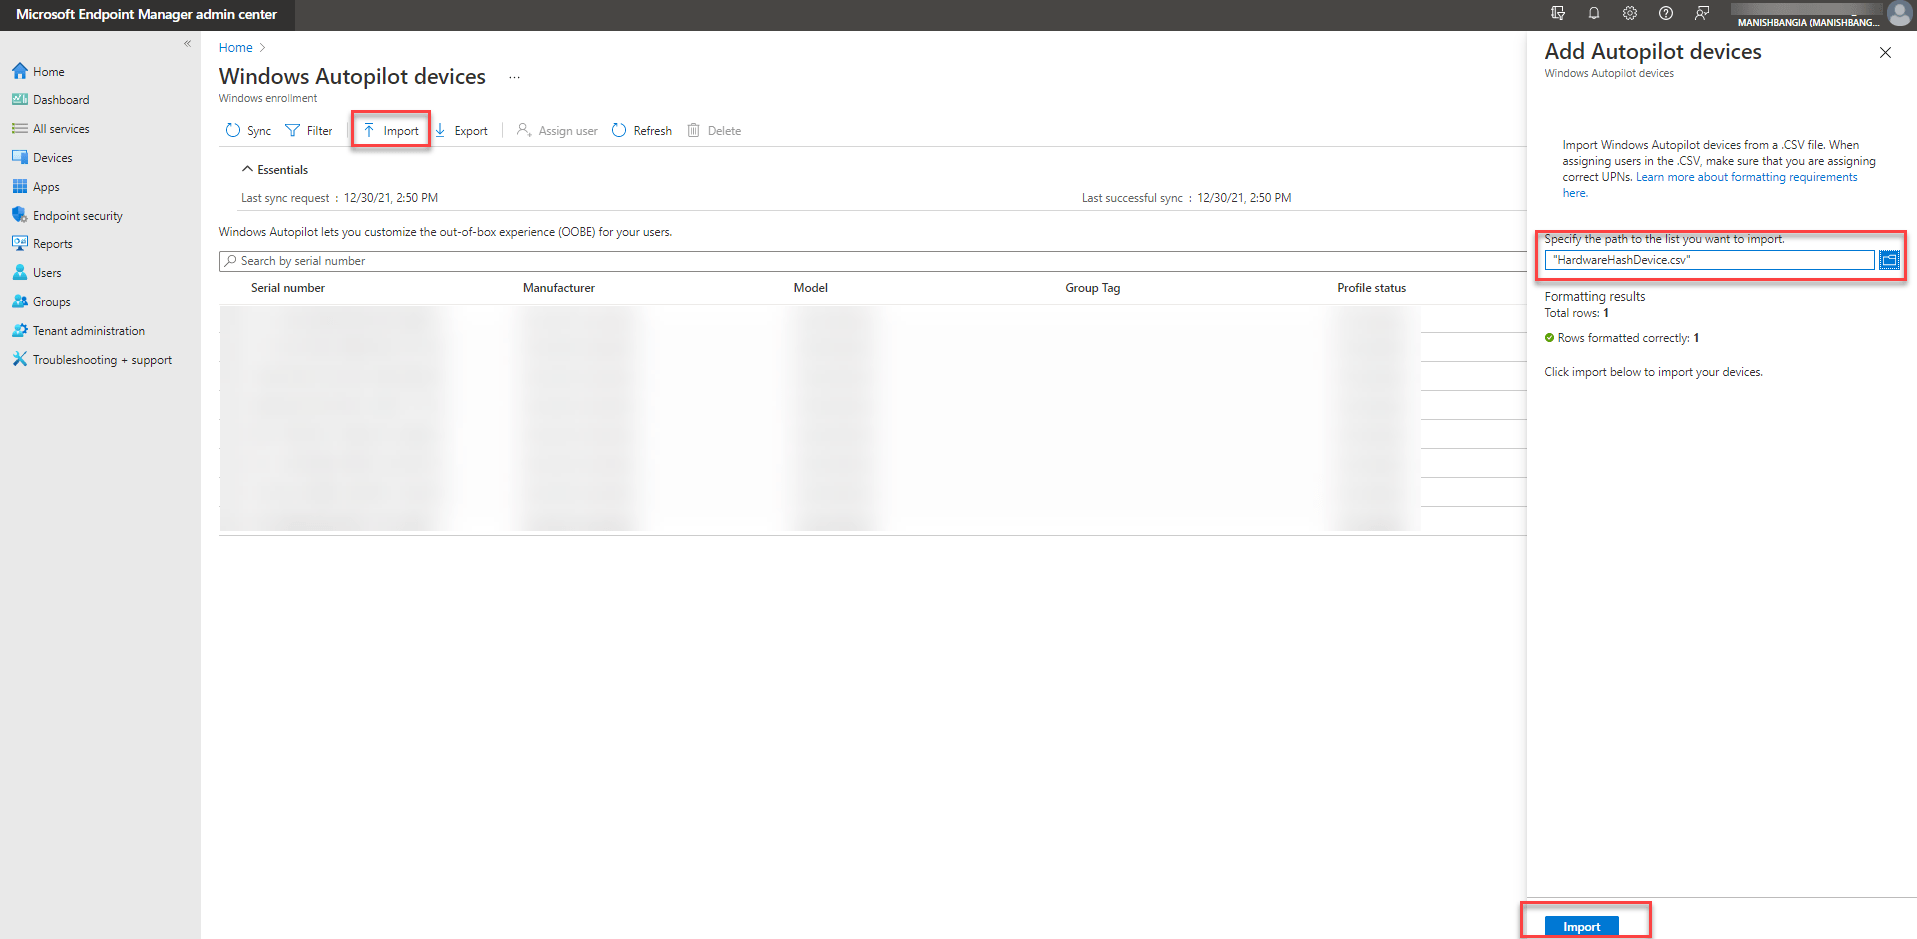Collapse the left navigation pane

187,43
